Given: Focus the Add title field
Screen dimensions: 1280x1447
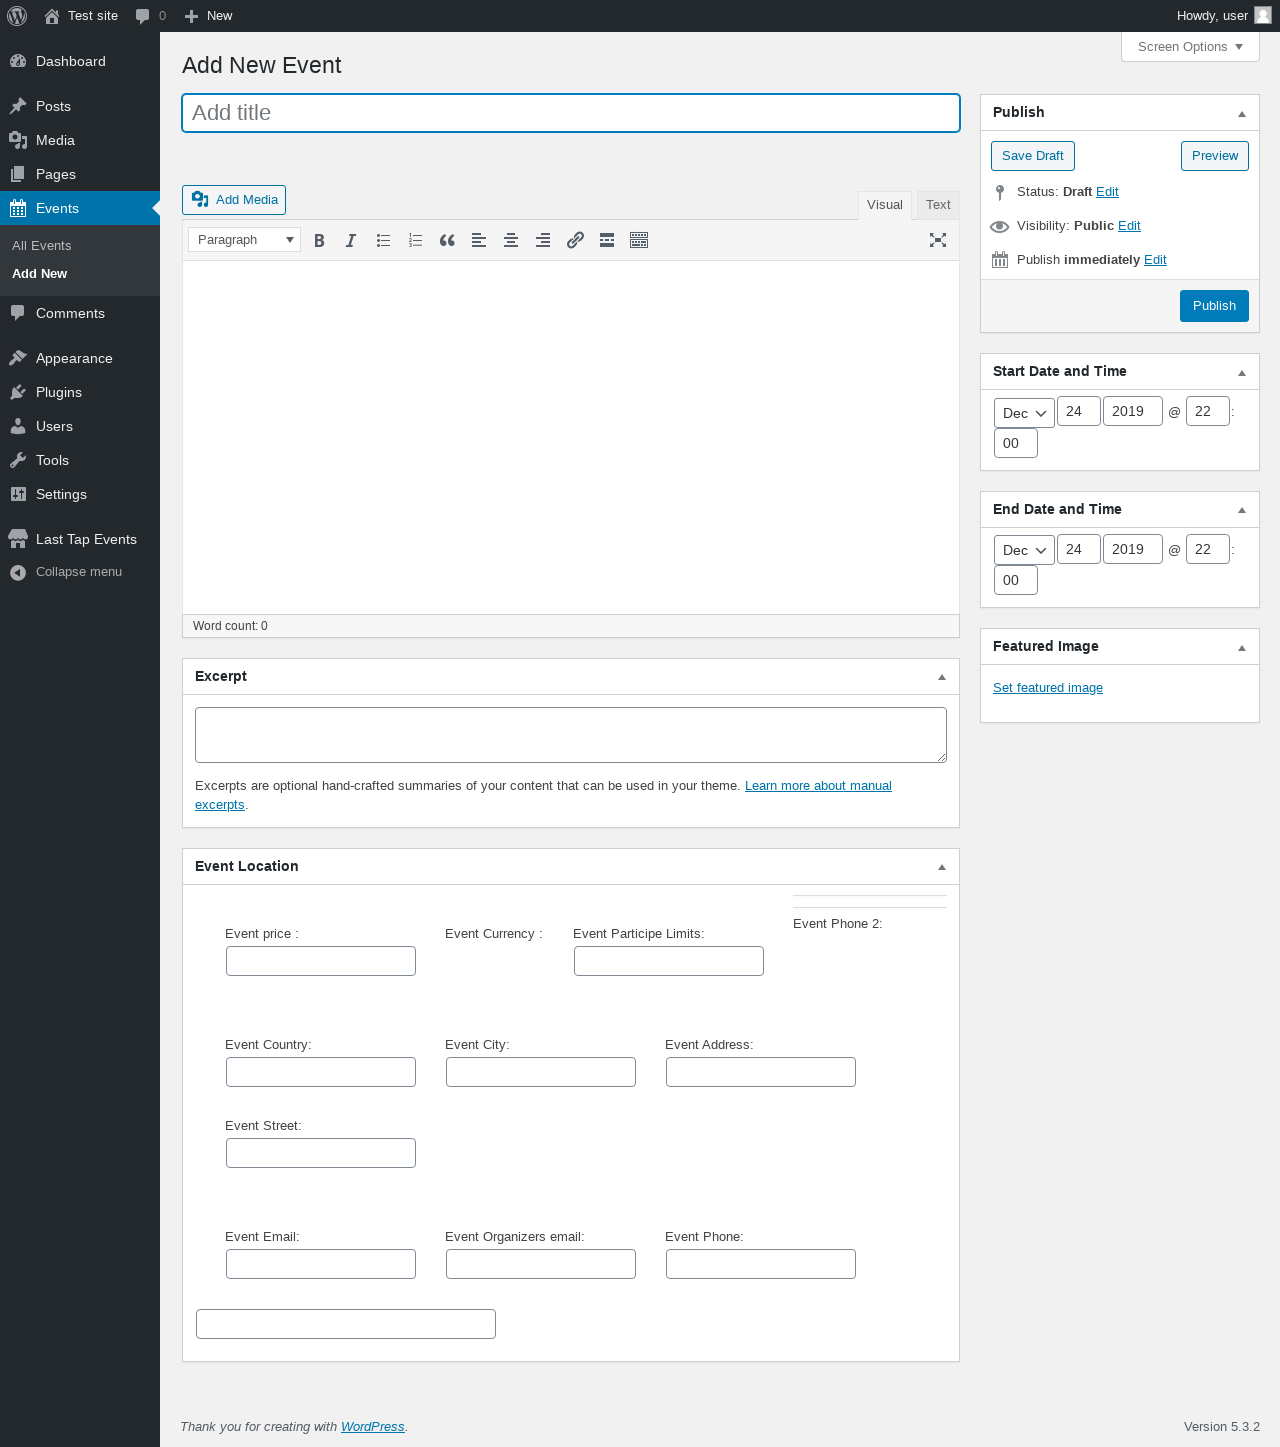Looking at the screenshot, I should (571, 113).
